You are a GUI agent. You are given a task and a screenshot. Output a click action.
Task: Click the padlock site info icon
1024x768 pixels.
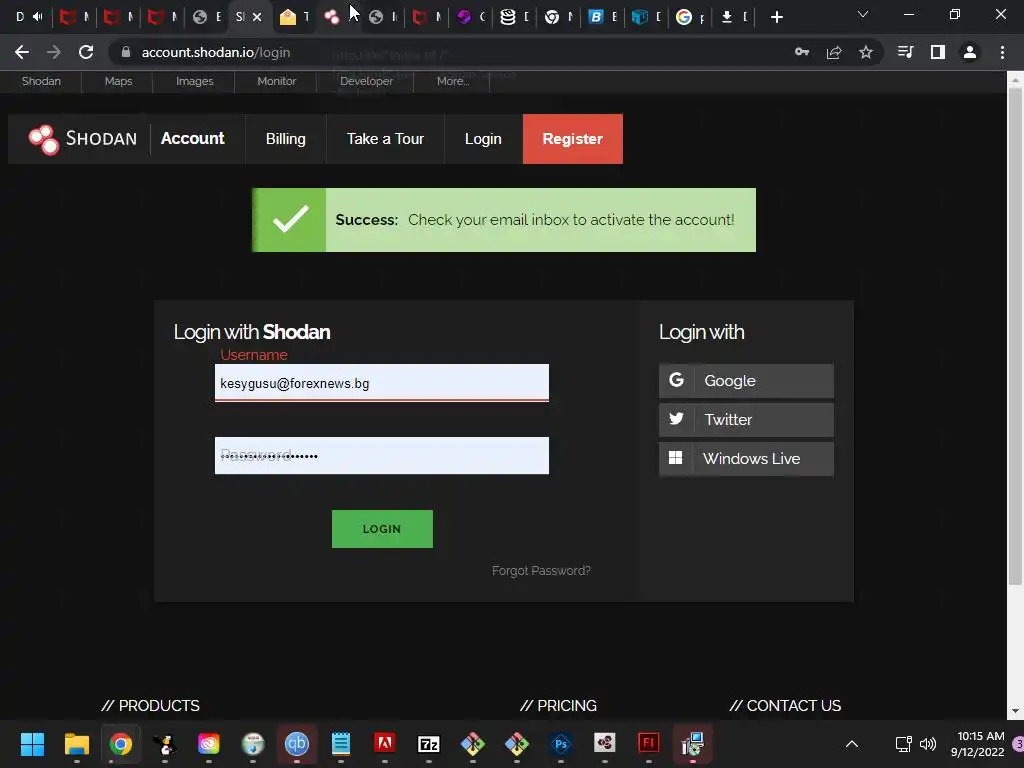126,52
